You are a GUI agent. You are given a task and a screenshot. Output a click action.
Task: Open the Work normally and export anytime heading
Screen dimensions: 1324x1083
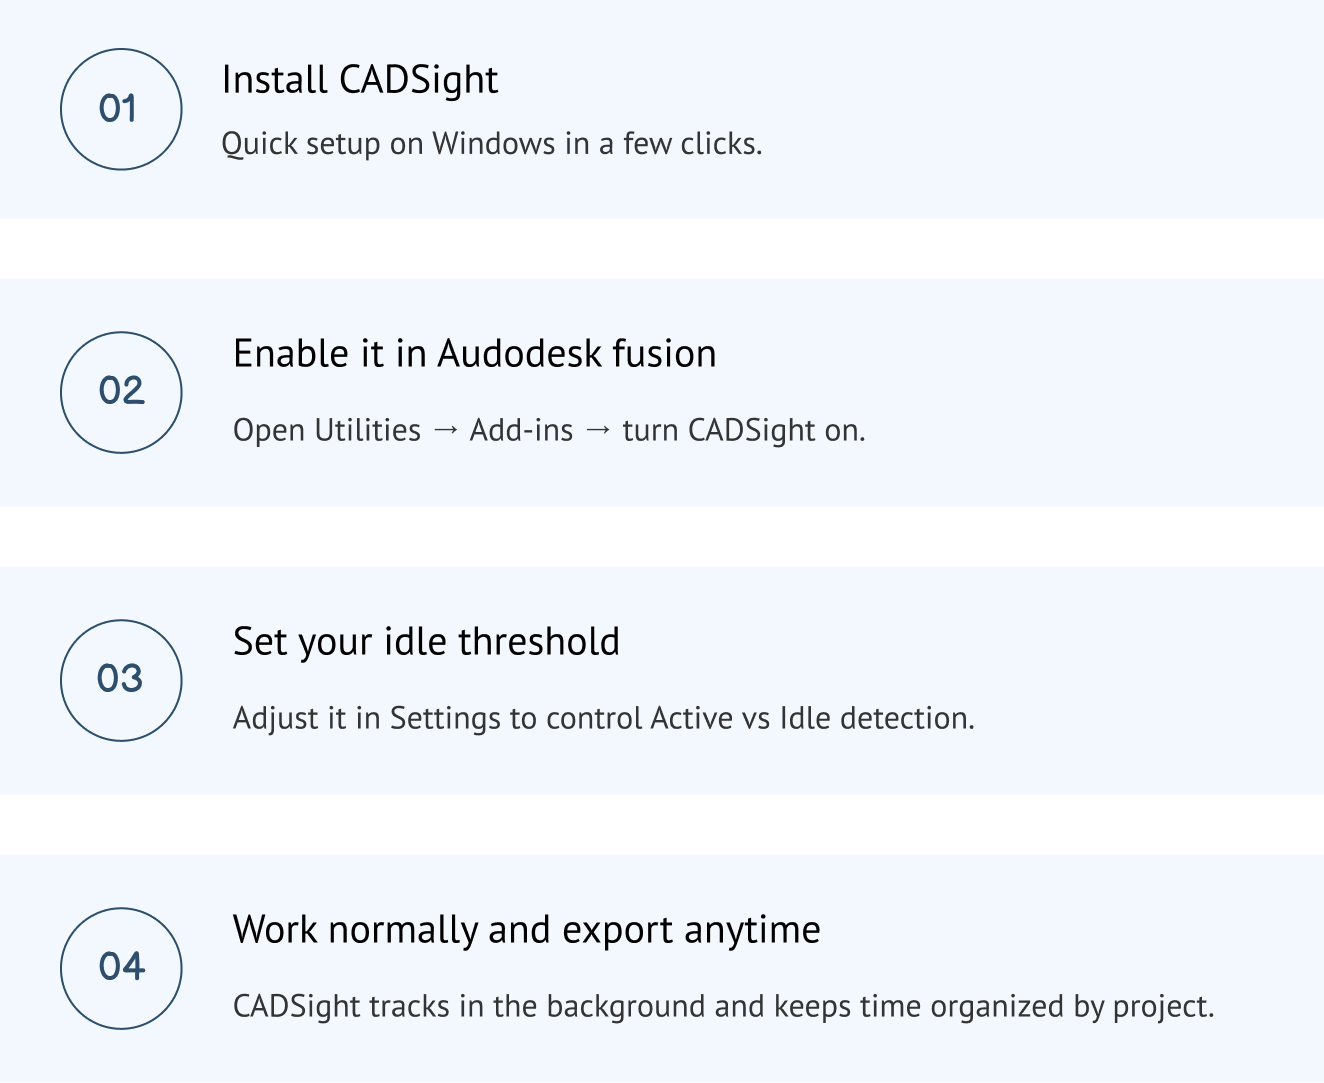coord(526,930)
